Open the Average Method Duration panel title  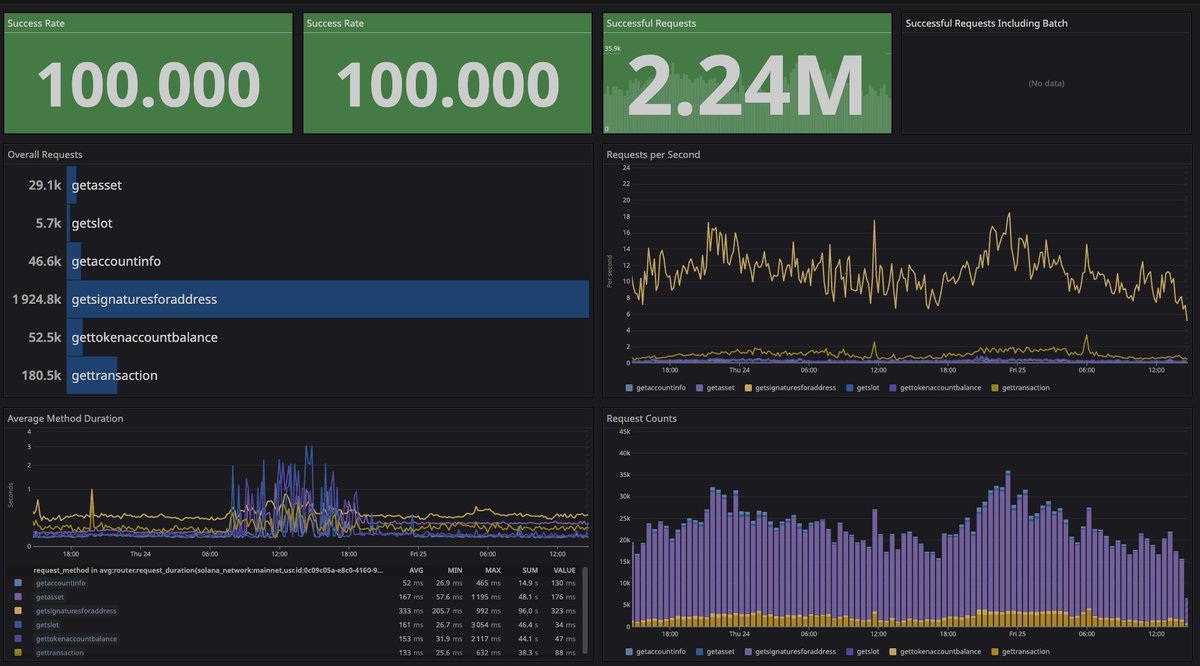[x=65, y=418]
